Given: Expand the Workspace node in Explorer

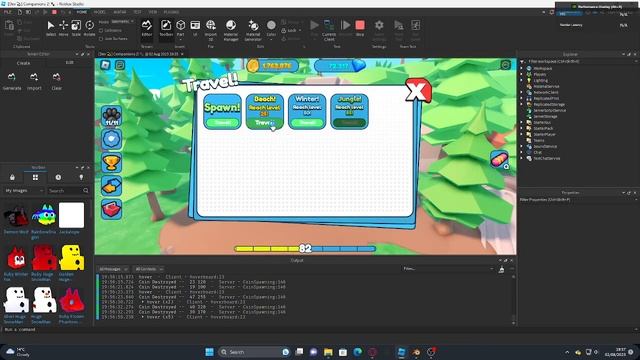Looking at the screenshot, I should pos(522,68).
